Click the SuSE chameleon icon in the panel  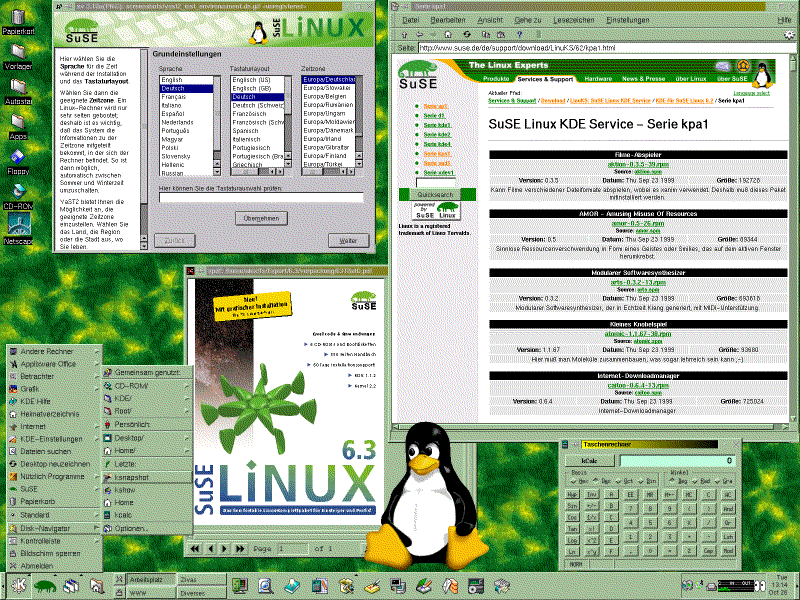(x=45, y=585)
